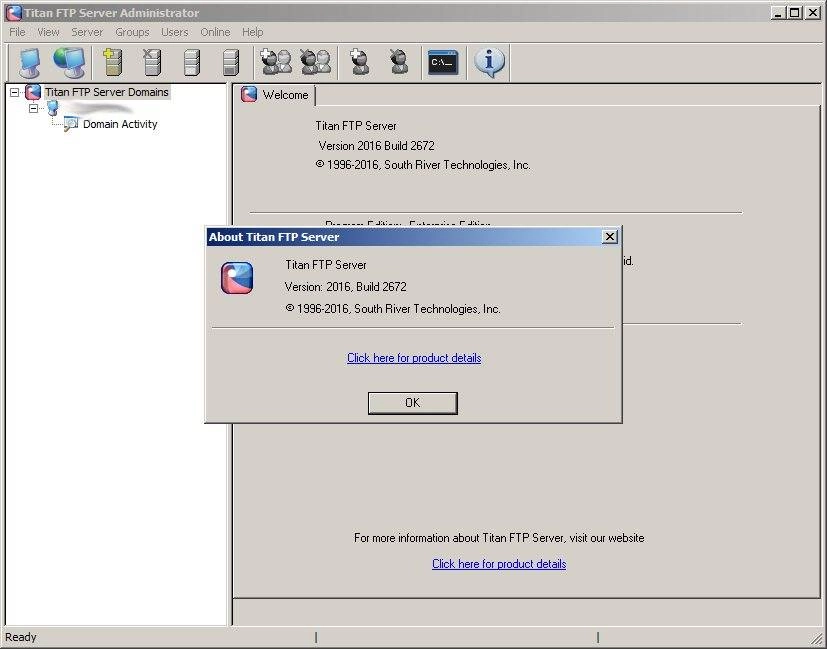Image resolution: width=827 pixels, height=649 pixels.
Task: Open the View menu
Action: tap(49, 32)
